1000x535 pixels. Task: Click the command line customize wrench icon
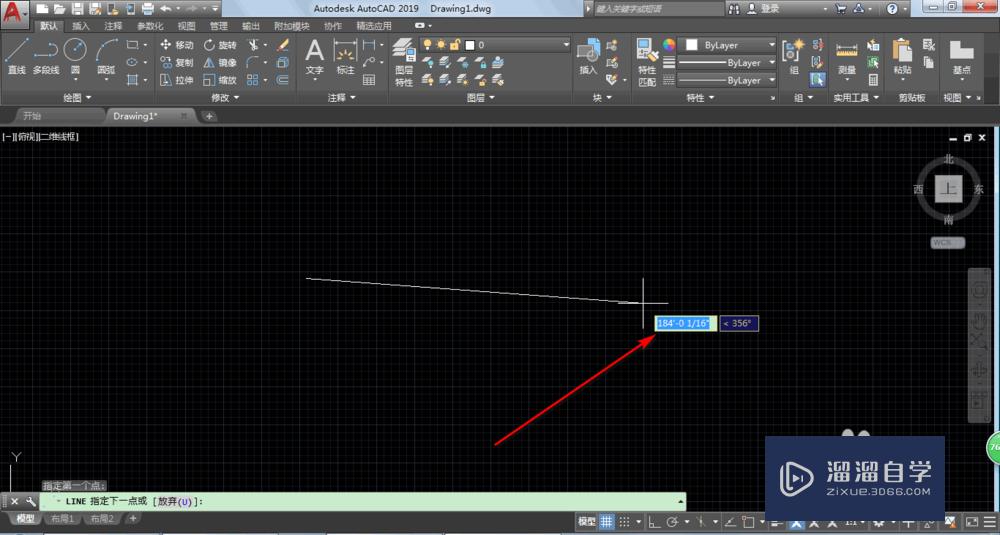(x=30, y=502)
